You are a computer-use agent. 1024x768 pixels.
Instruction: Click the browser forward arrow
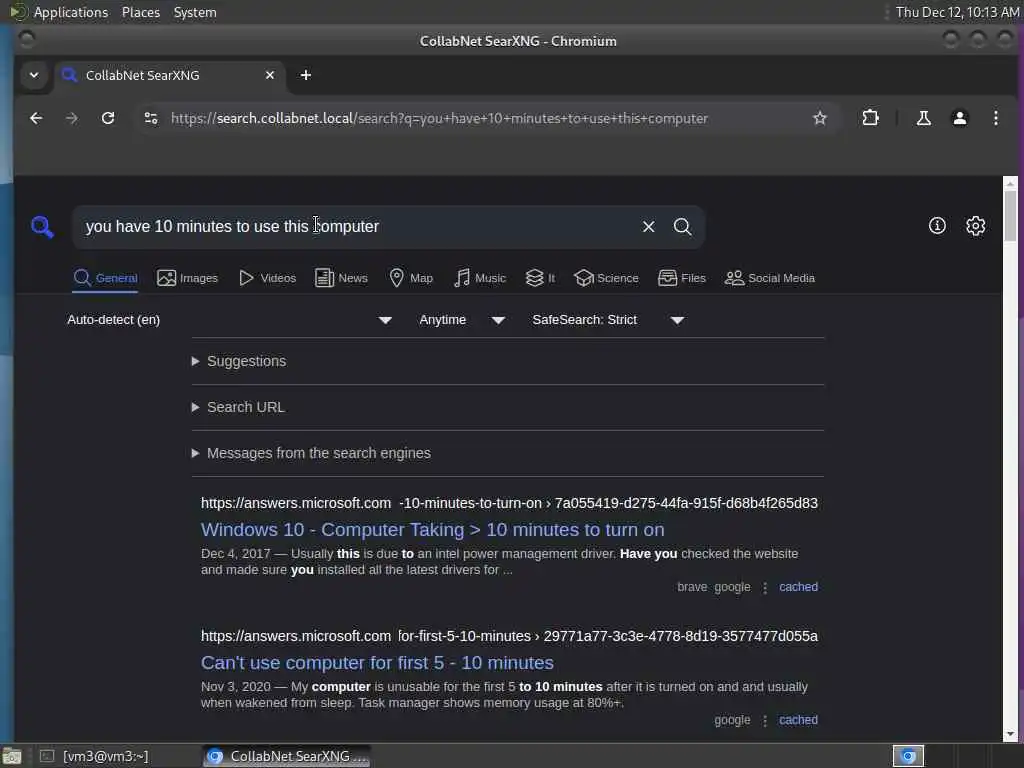[x=72, y=118]
